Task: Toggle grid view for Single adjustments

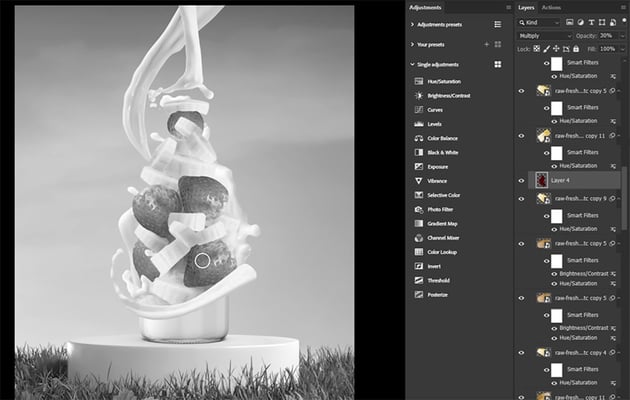Action: click(498, 64)
